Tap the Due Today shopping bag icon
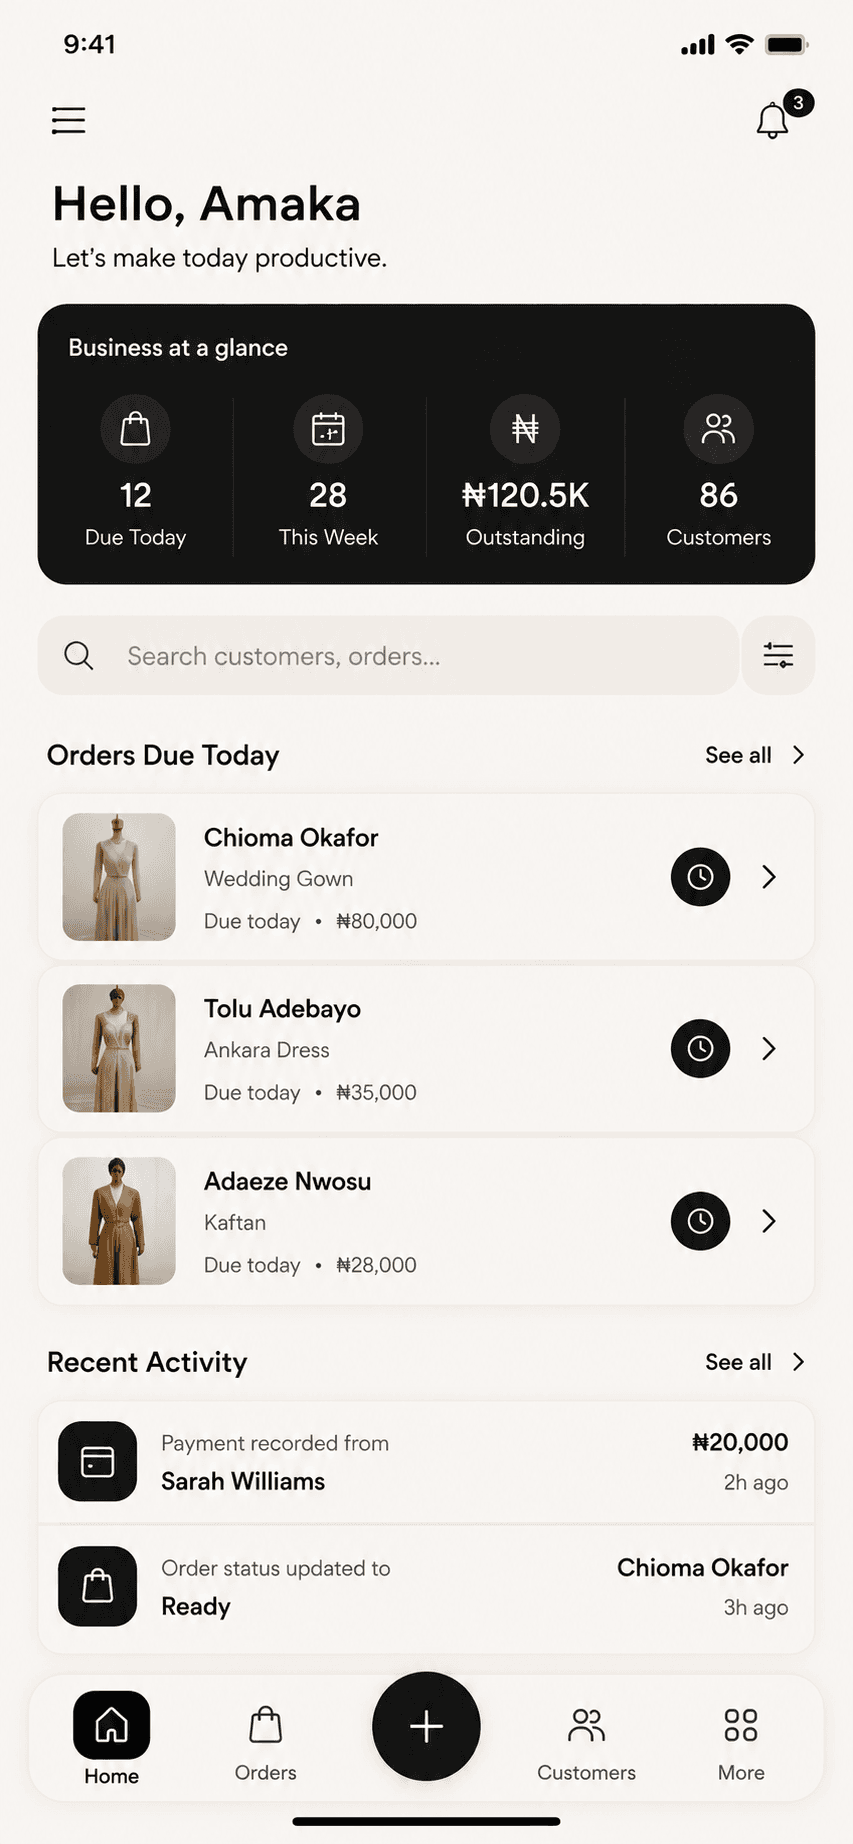 135,429
